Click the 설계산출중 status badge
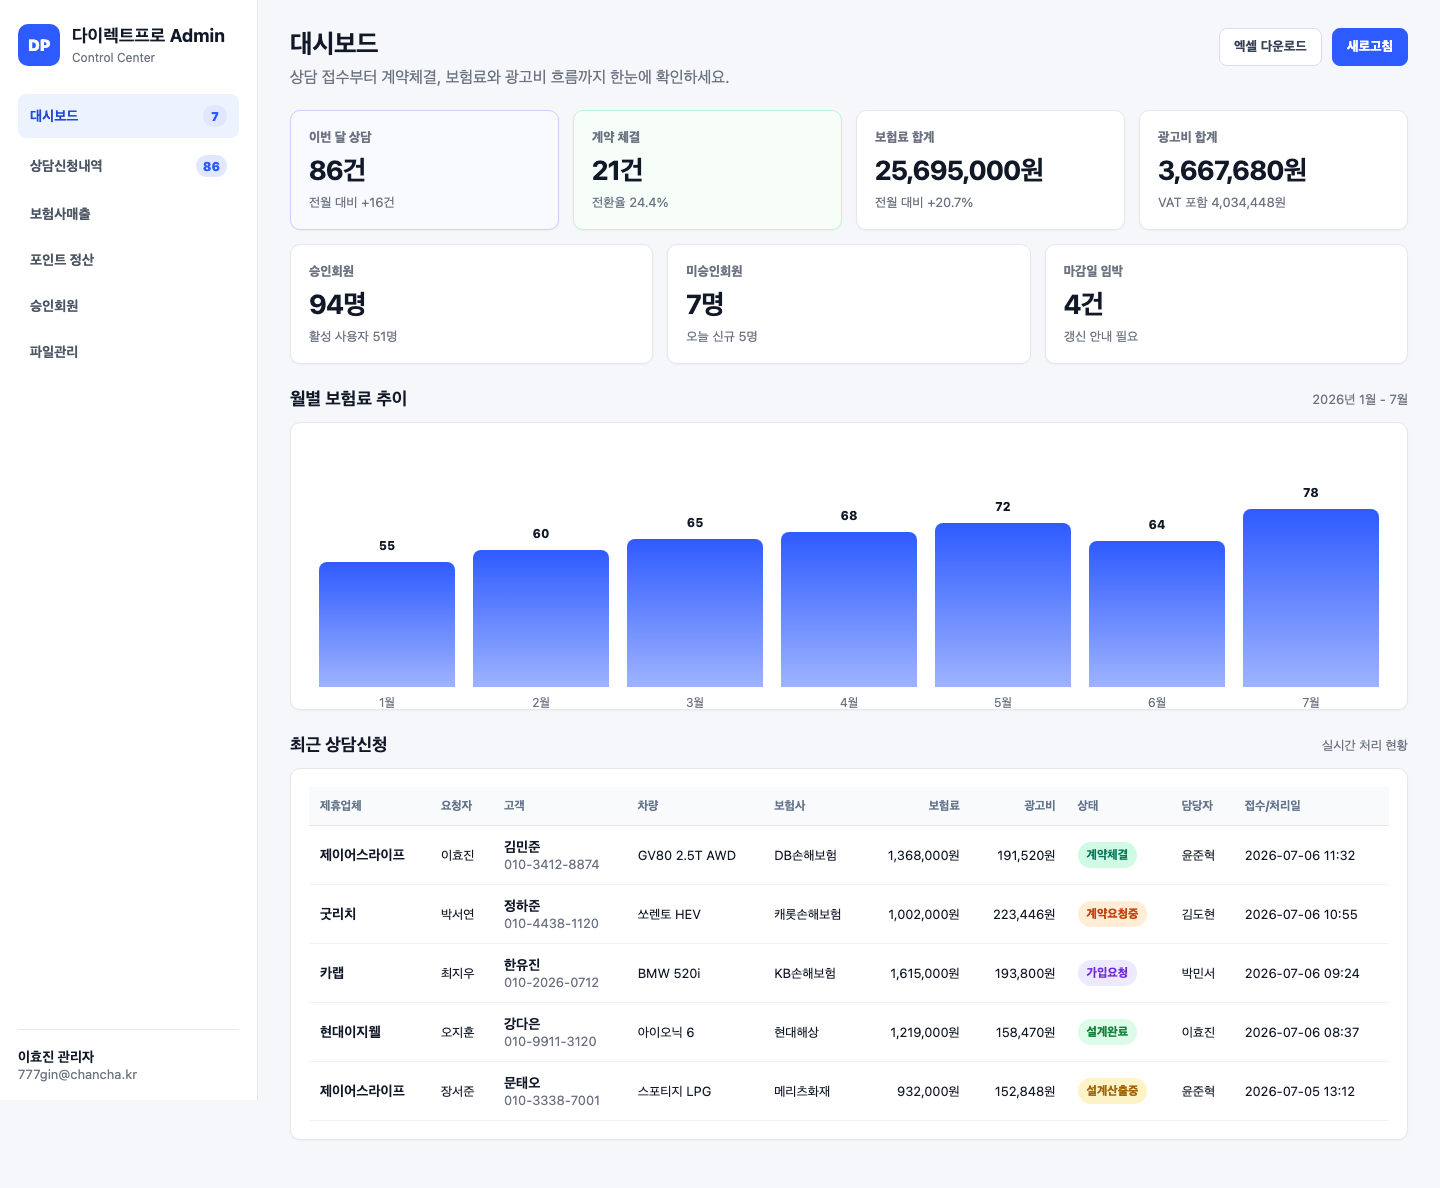 1112,1091
